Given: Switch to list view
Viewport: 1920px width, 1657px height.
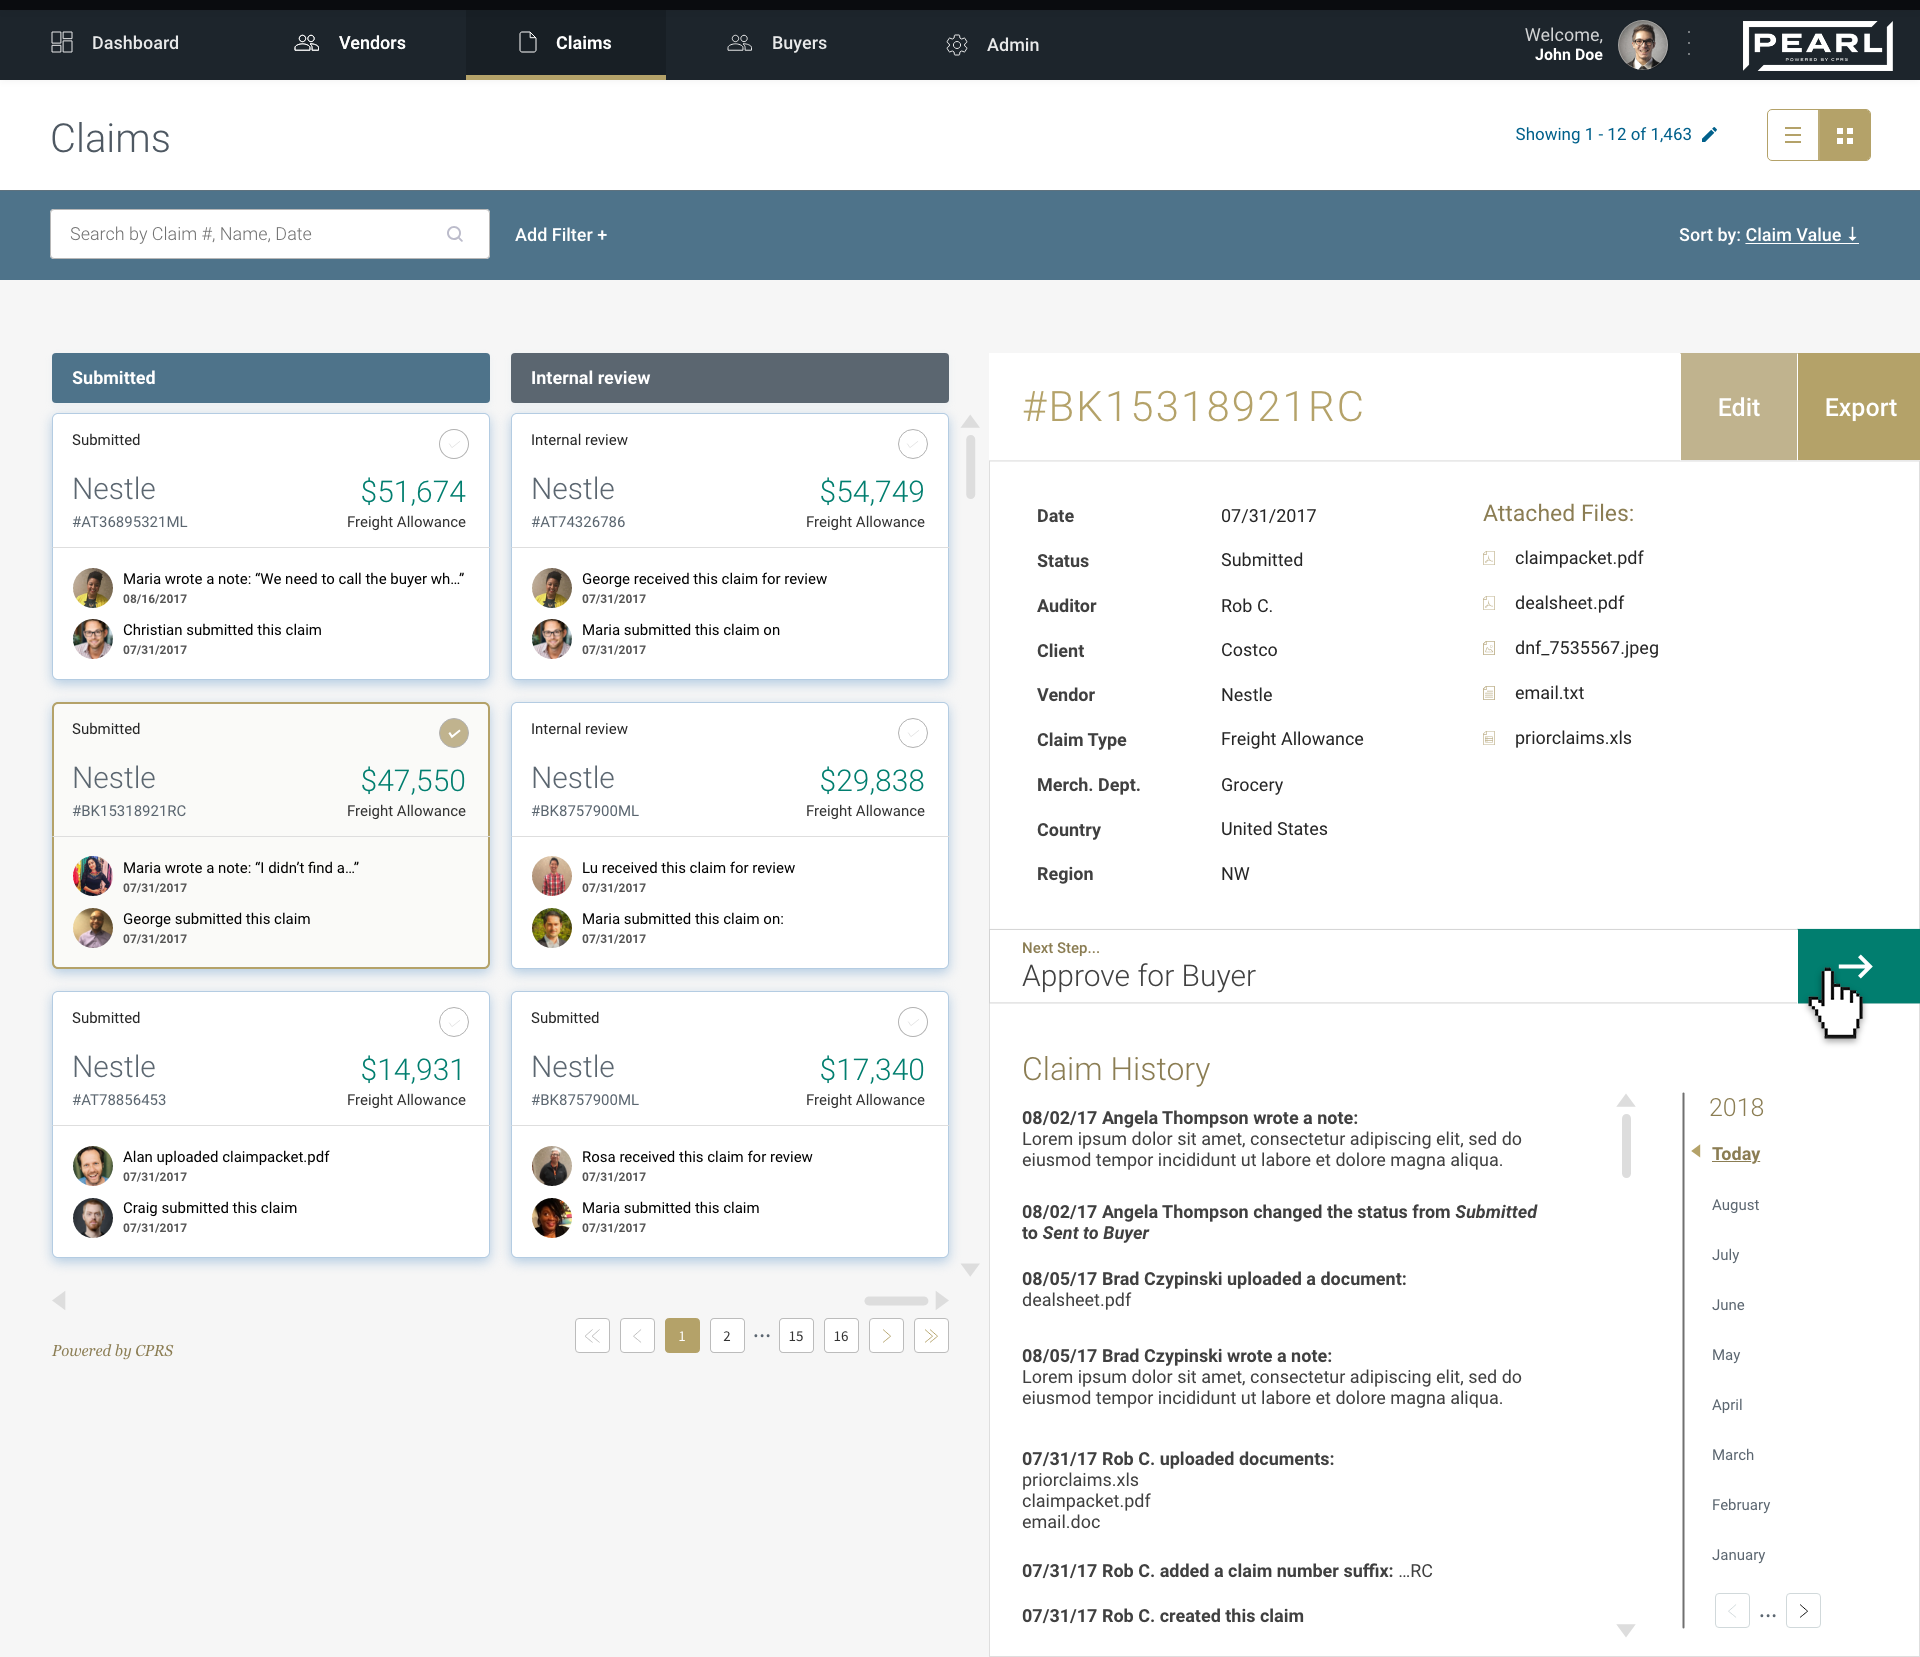Looking at the screenshot, I should pyautogui.click(x=1793, y=135).
